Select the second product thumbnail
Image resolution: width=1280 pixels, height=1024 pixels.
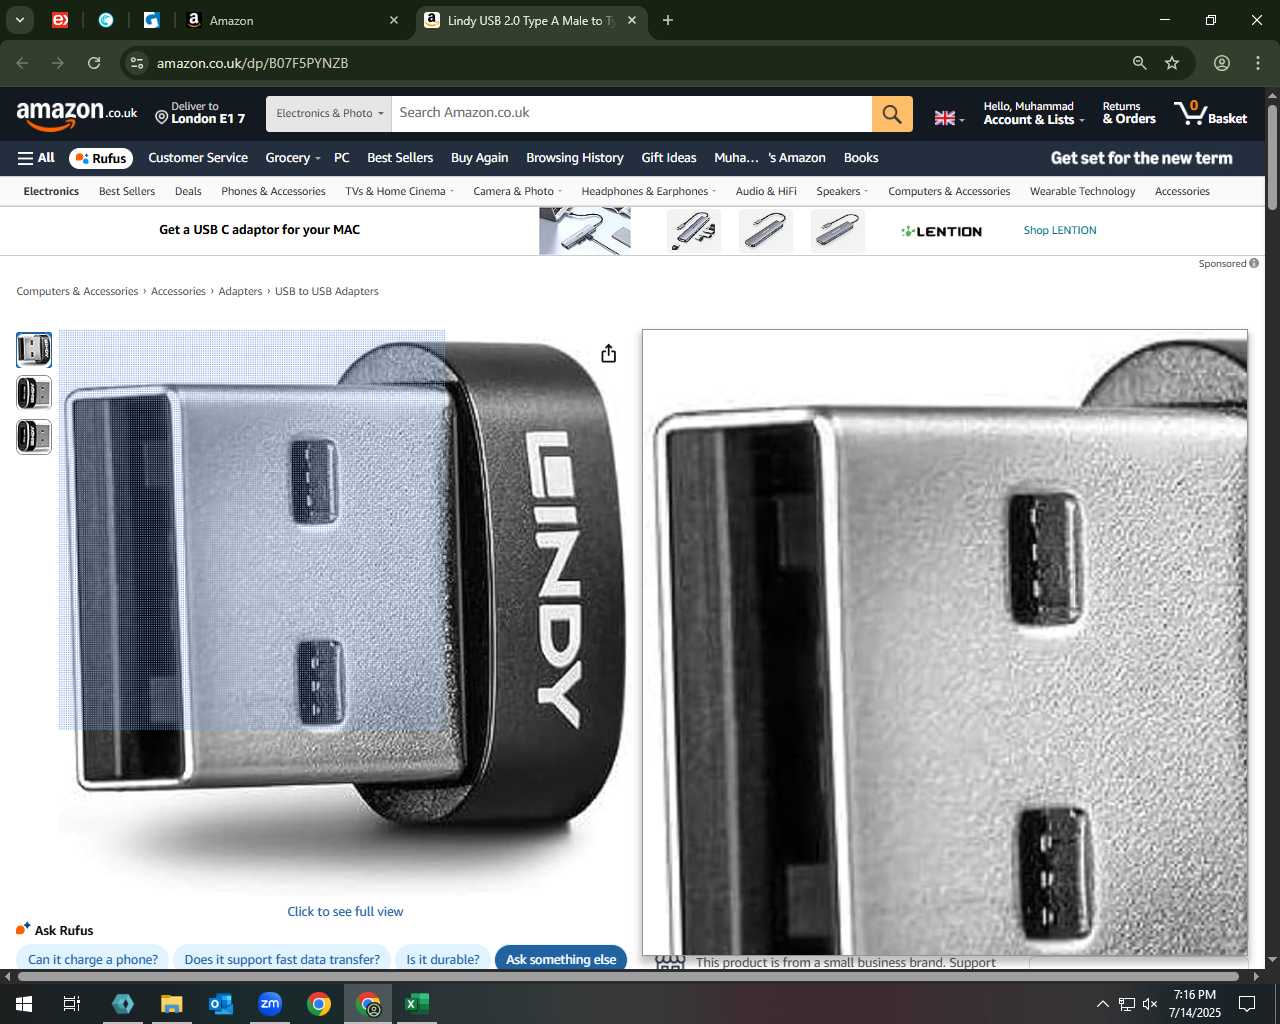[34, 394]
